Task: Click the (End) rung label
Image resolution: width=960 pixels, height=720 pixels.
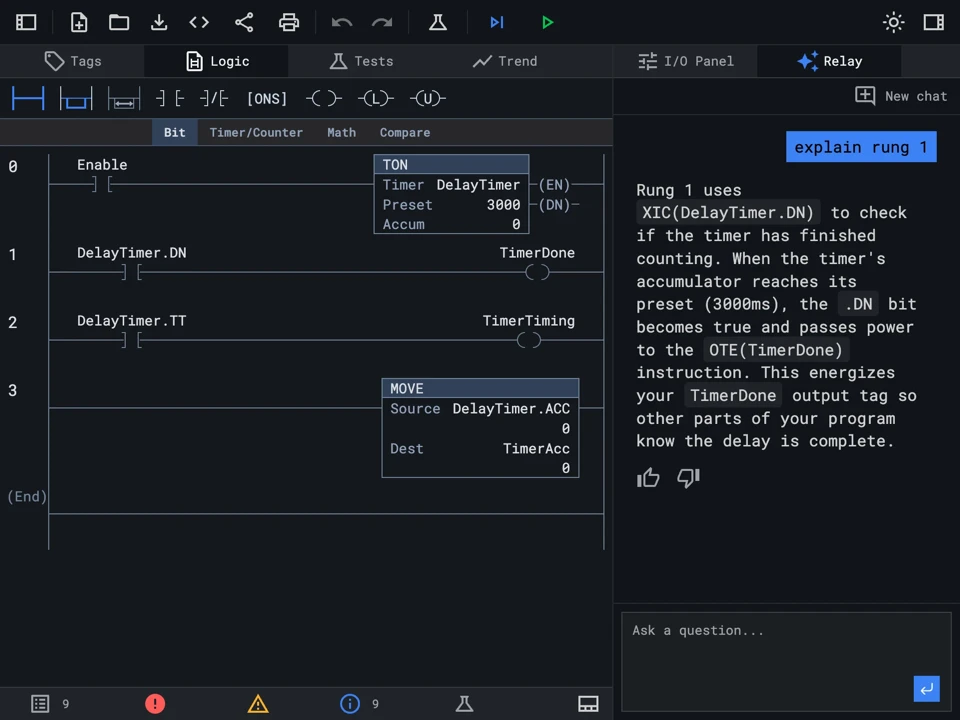Action: [27, 497]
